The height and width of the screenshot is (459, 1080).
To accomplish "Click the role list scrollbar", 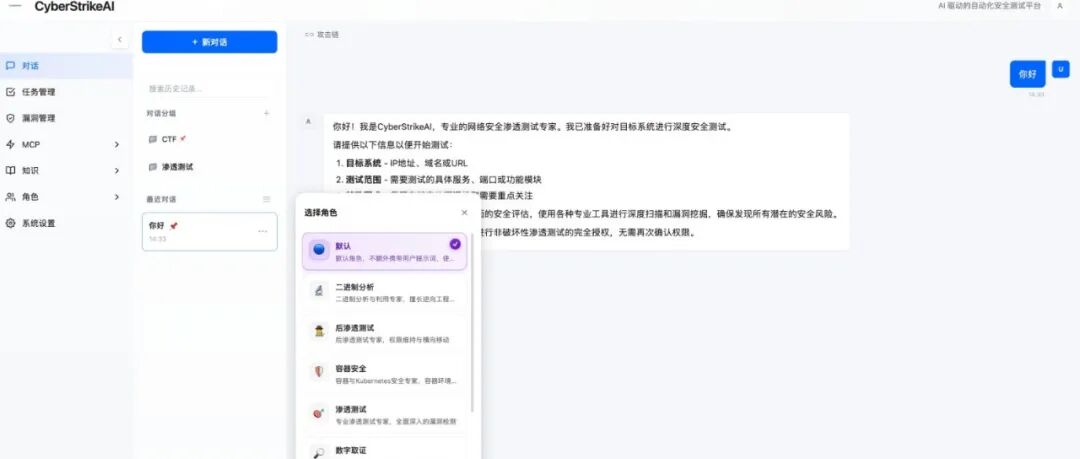I will (472, 324).
